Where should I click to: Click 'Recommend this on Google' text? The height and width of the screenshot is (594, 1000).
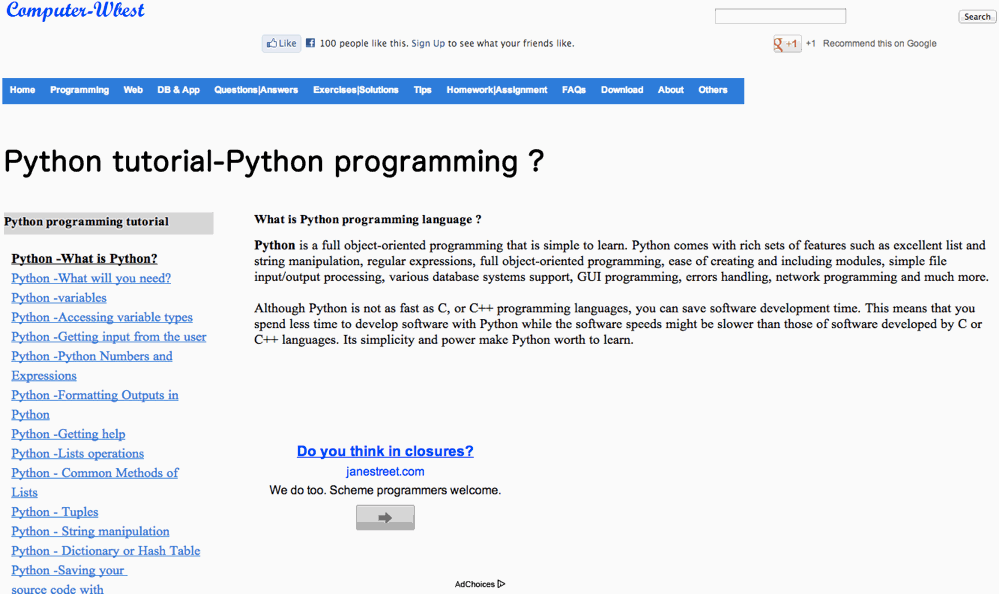point(879,43)
